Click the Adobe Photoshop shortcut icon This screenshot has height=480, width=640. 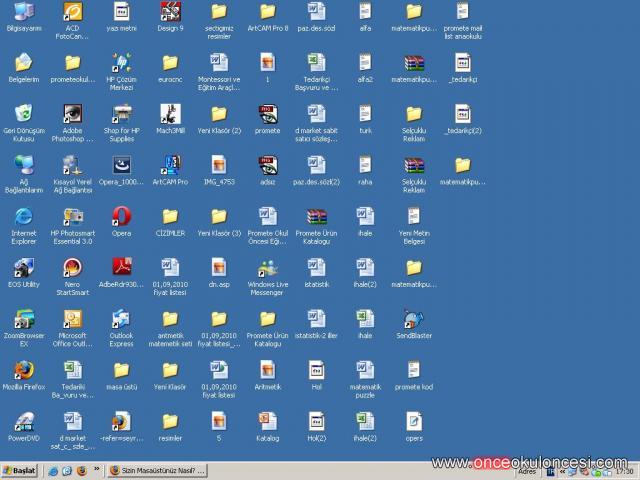pos(72,114)
